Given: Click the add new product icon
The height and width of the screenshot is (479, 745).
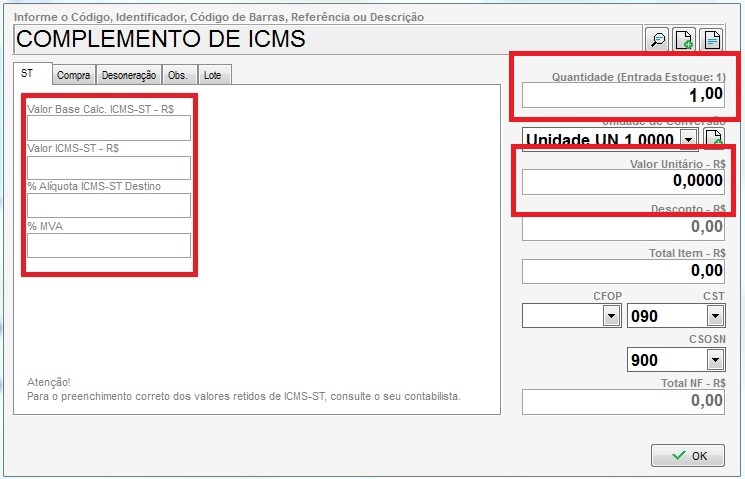Looking at the screenshot, I should pyautogui.click(x=684, y=40).
